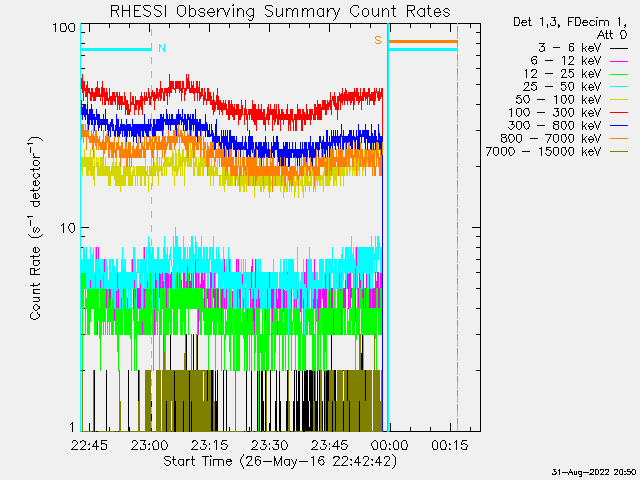
Task: Click the orange line swatch for 800 - 7000 keV
Action: (x=619, y=140)
